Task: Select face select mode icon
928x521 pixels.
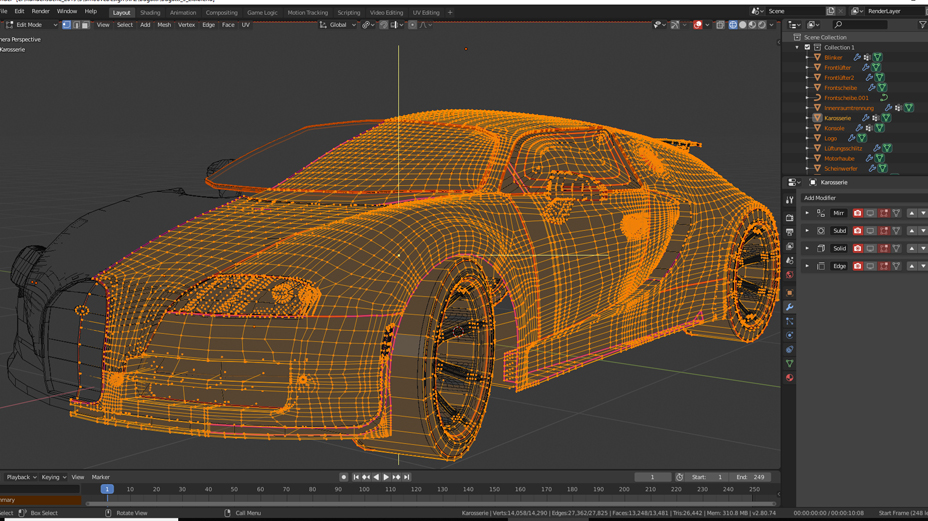Action: point(85,25)
